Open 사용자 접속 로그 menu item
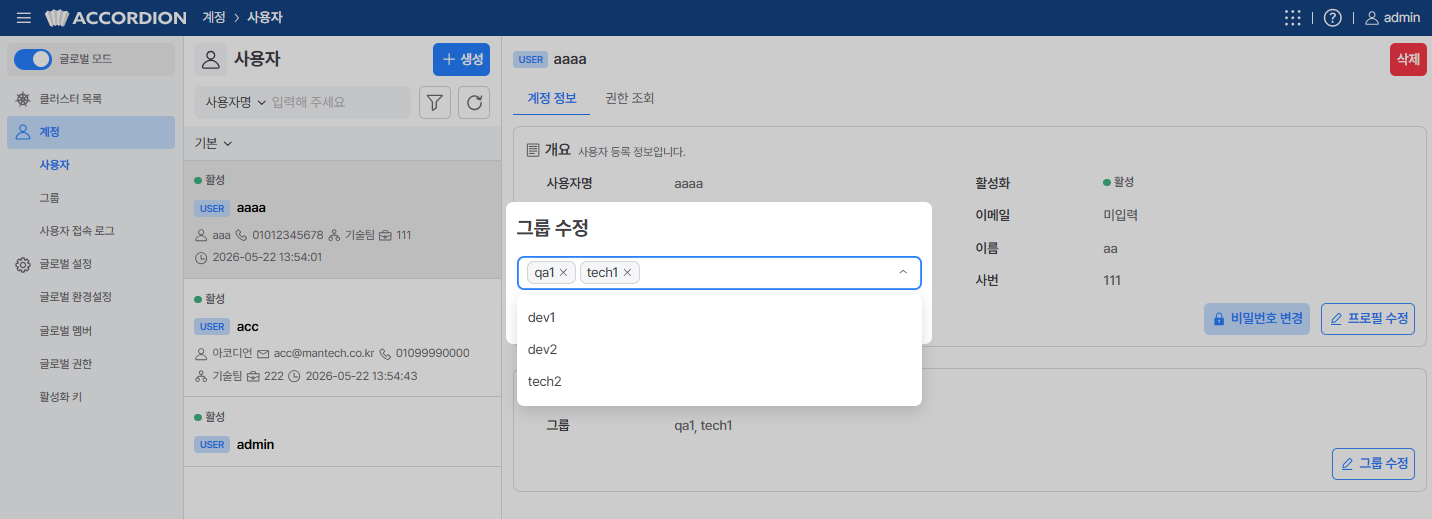Viewport: 1432px width, 519px height. coord(91,231)
